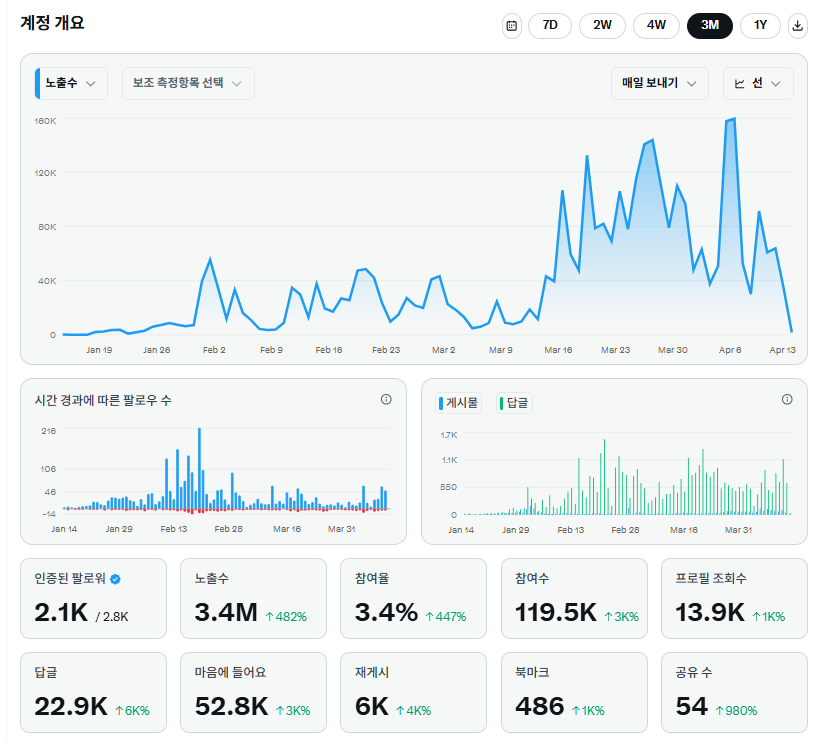Toggle the 게시물 series in the chart
The height and width of the screenshot is (742, 818).
click(x=458, y=403)
